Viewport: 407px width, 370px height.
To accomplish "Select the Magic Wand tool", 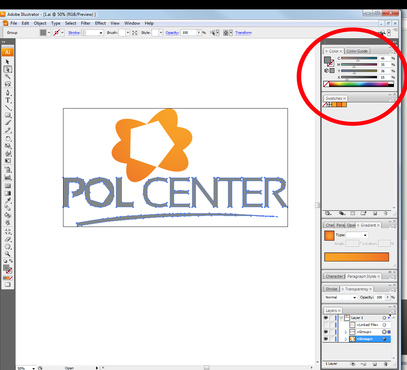I will coord(7,77).
